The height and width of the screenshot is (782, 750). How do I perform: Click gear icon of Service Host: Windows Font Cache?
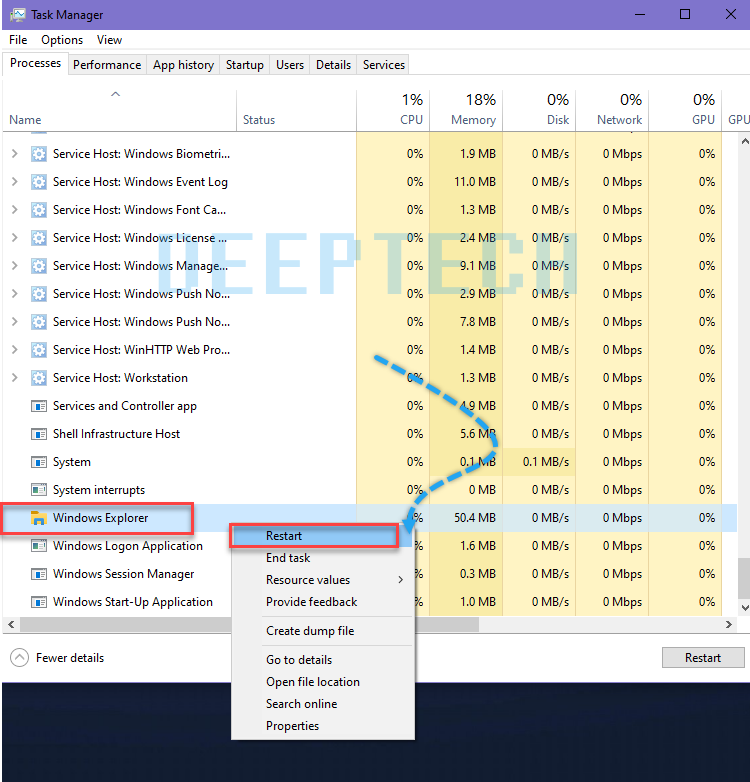click(38, 210)
